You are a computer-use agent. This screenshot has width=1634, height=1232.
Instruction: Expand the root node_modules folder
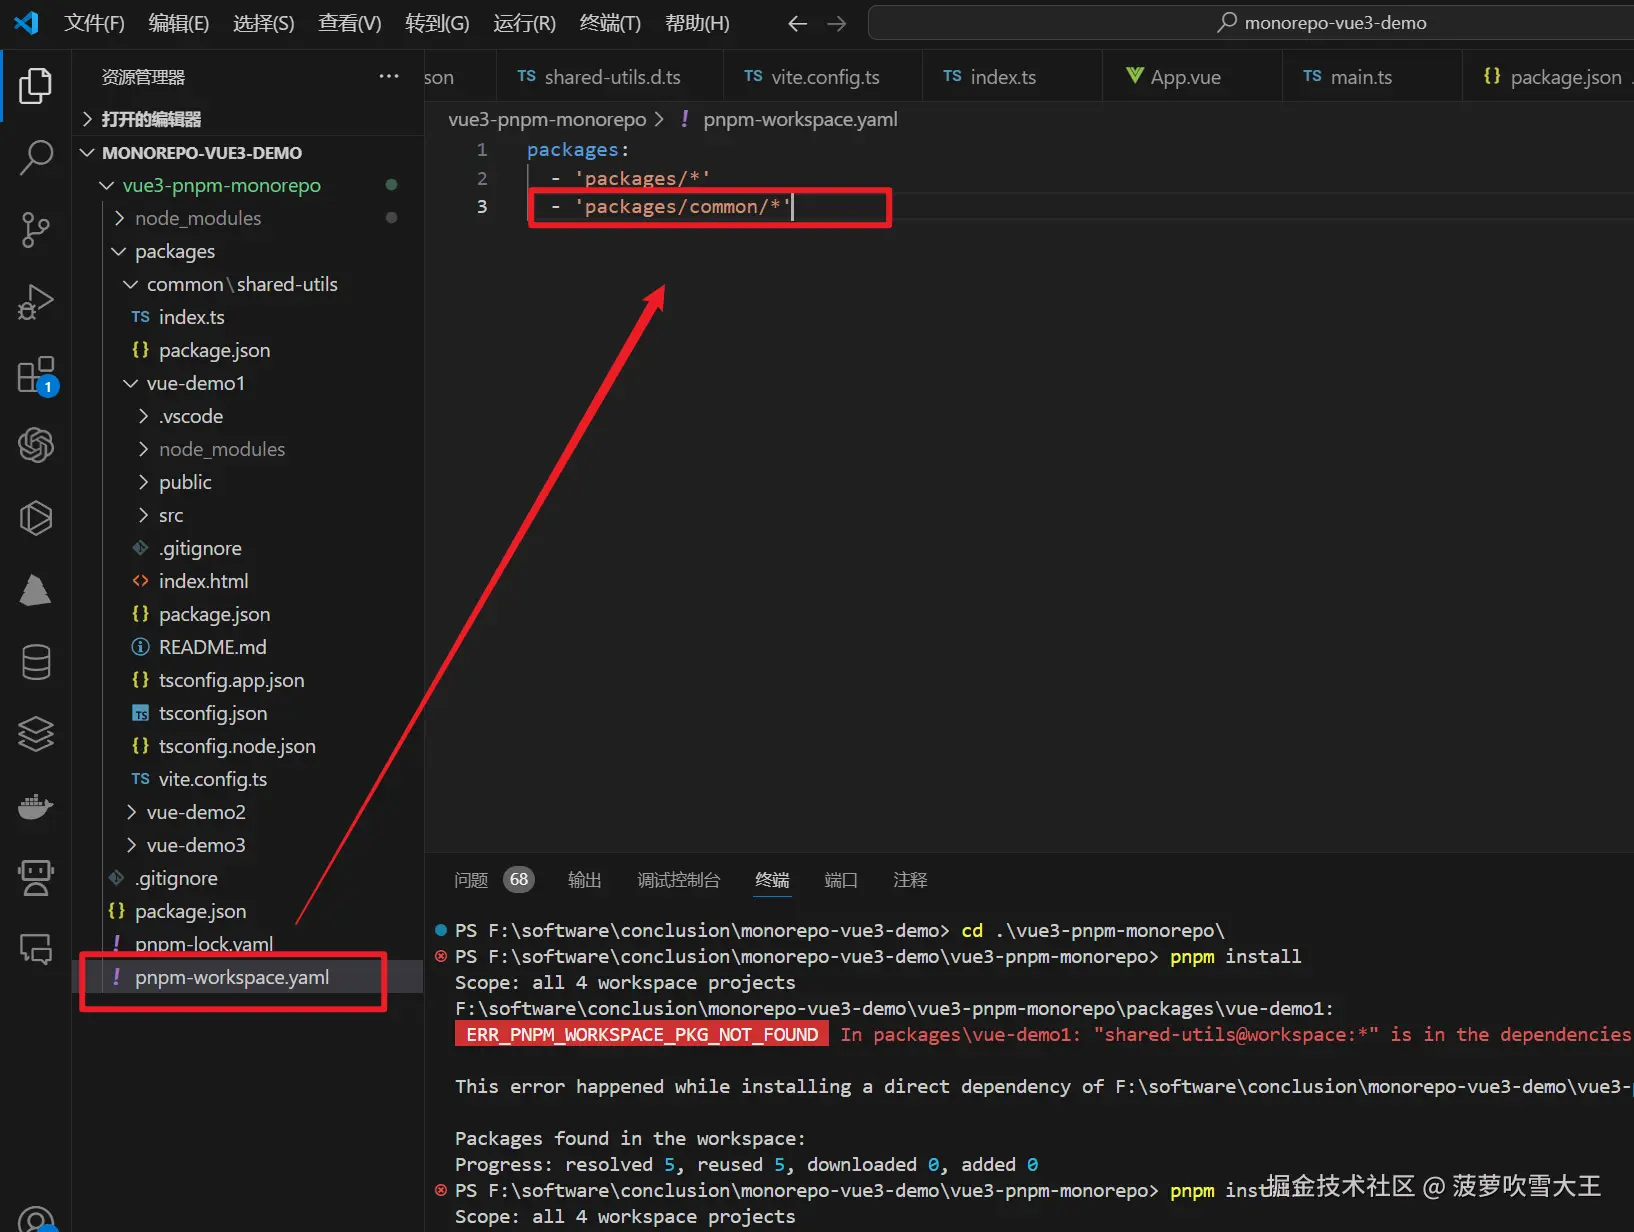tap(250, 218)
